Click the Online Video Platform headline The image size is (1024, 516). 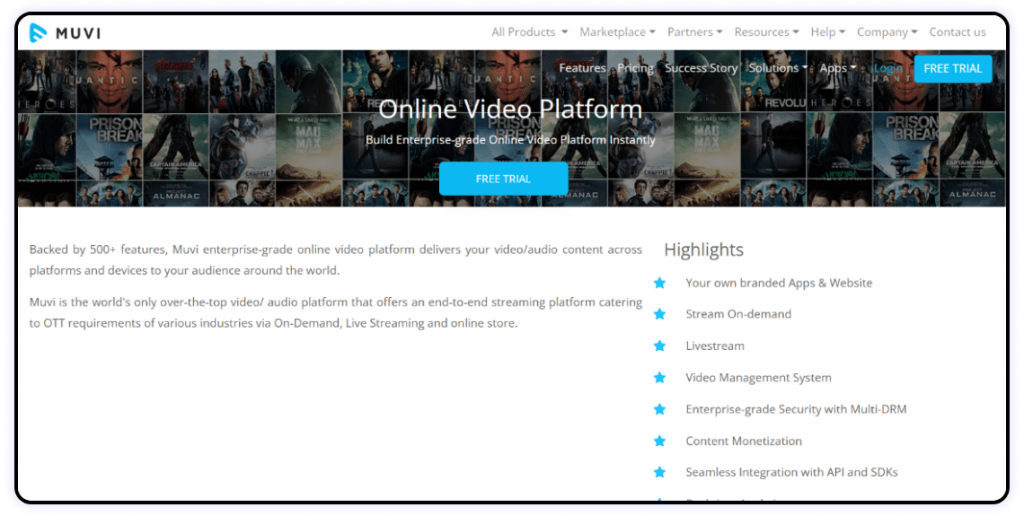point(510,109)
